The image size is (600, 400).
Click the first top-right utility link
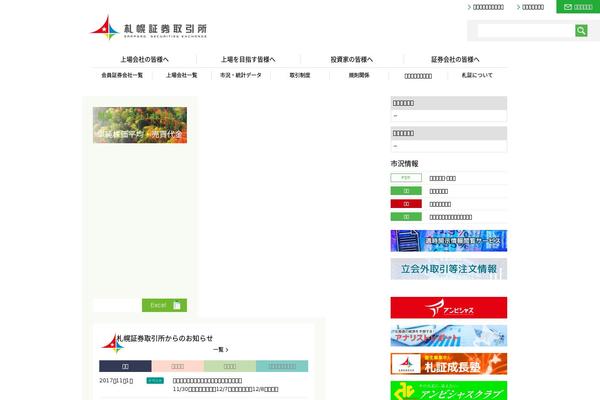(486, 7)
